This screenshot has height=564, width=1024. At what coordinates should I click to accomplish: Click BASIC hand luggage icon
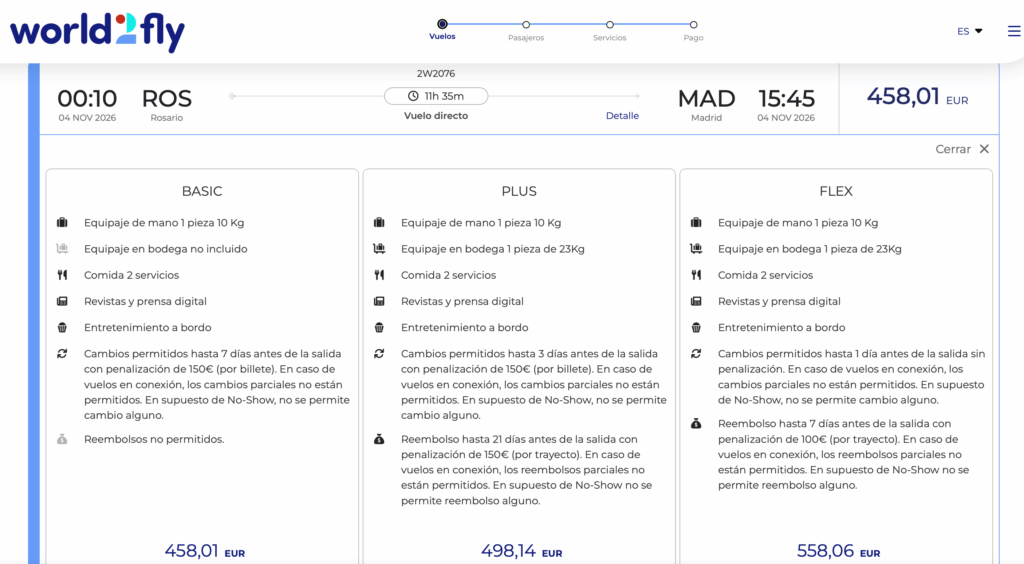[x=62, y=223]
